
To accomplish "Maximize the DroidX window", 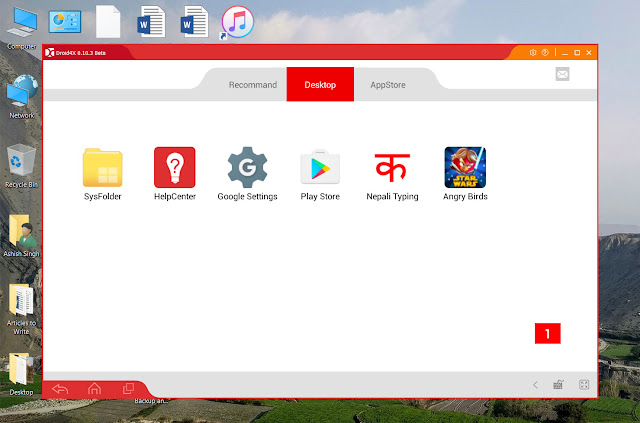I will pos(577,53).
